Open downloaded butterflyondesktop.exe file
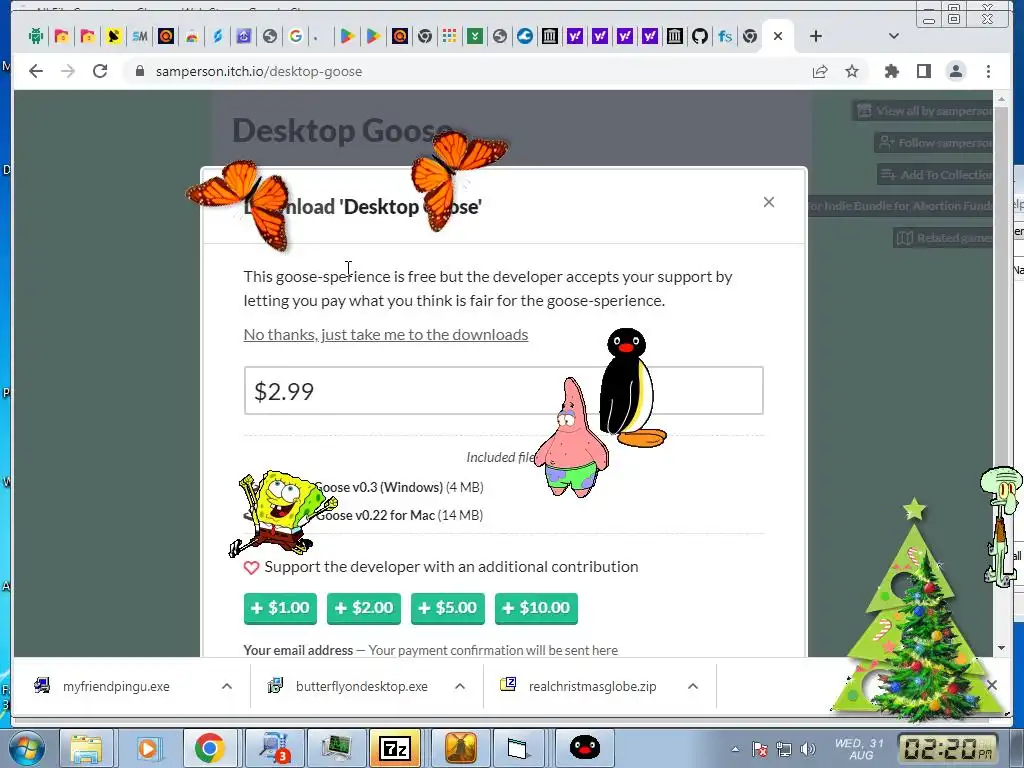1024x768 pixels. click(x=361, y=686)
